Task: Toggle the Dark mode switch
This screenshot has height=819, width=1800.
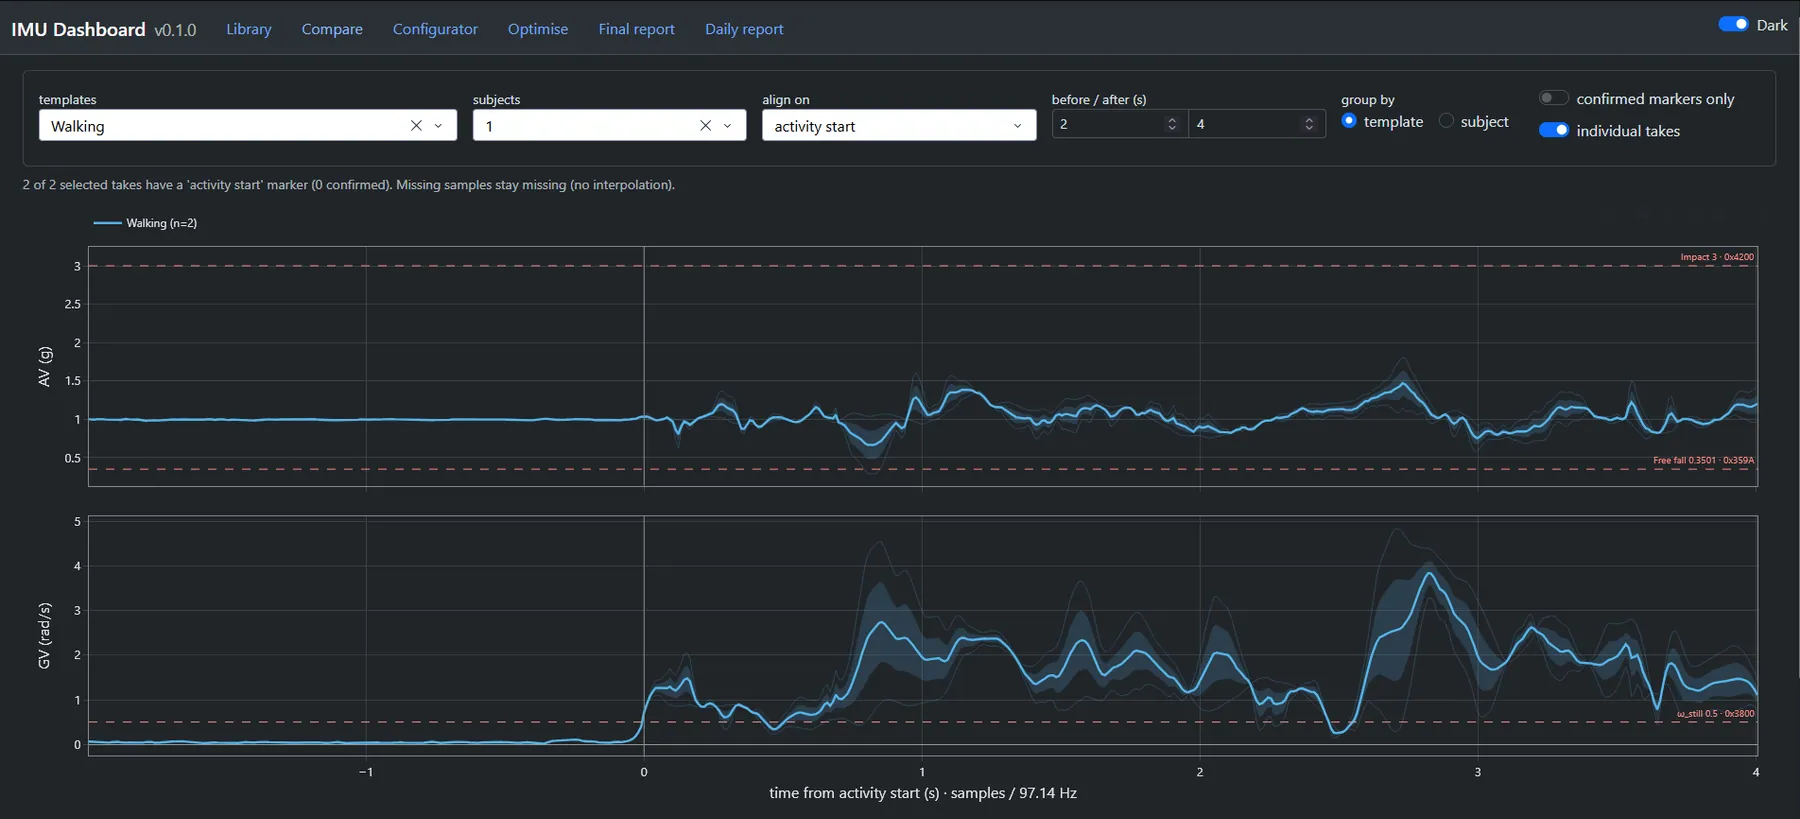Action: coord(1733,25)
